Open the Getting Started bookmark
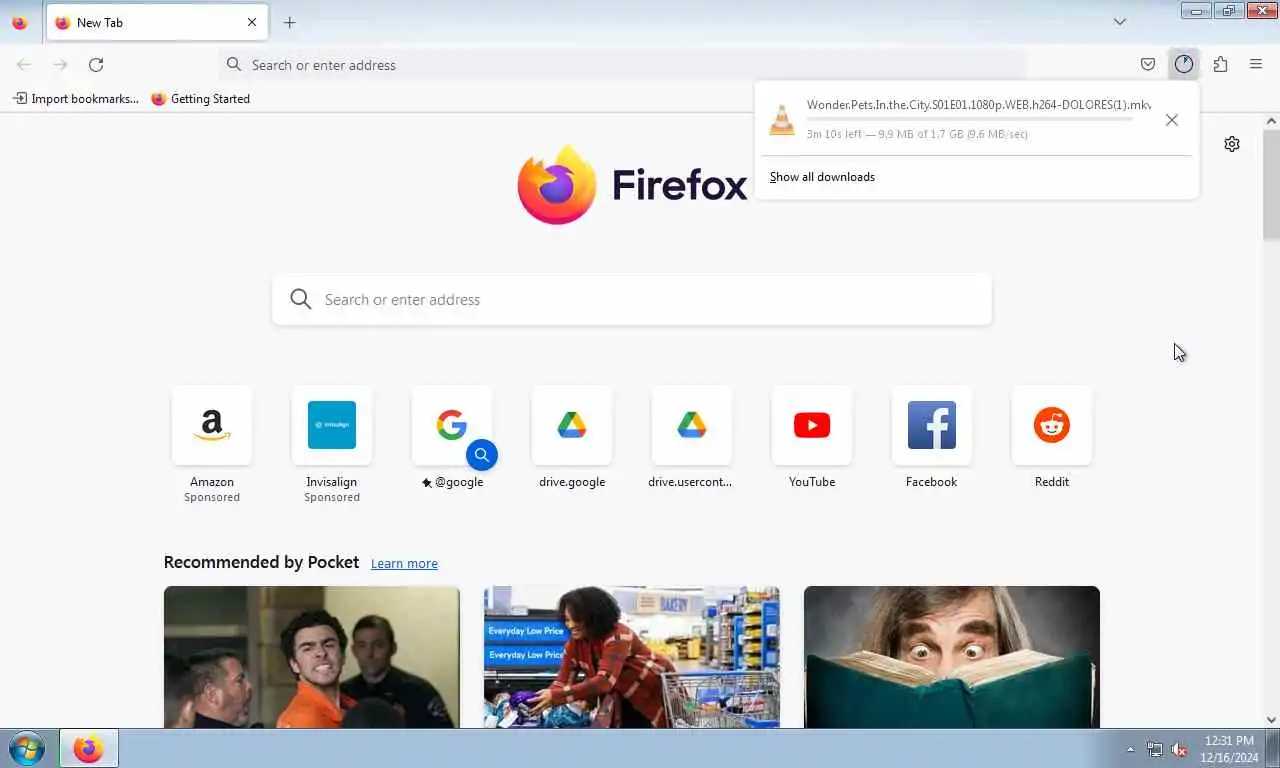The height and width of the screenshot is (768, 1280). tap(200, 99)
